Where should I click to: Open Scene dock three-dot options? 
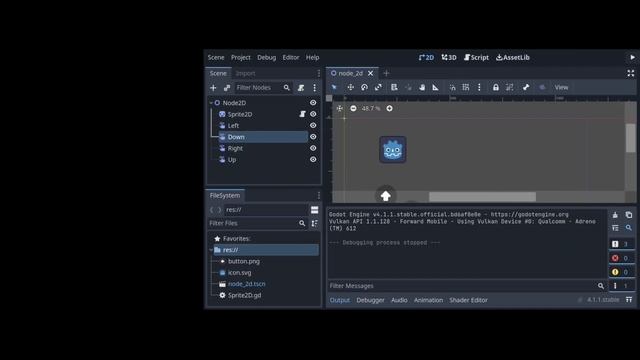click(318, 73)
